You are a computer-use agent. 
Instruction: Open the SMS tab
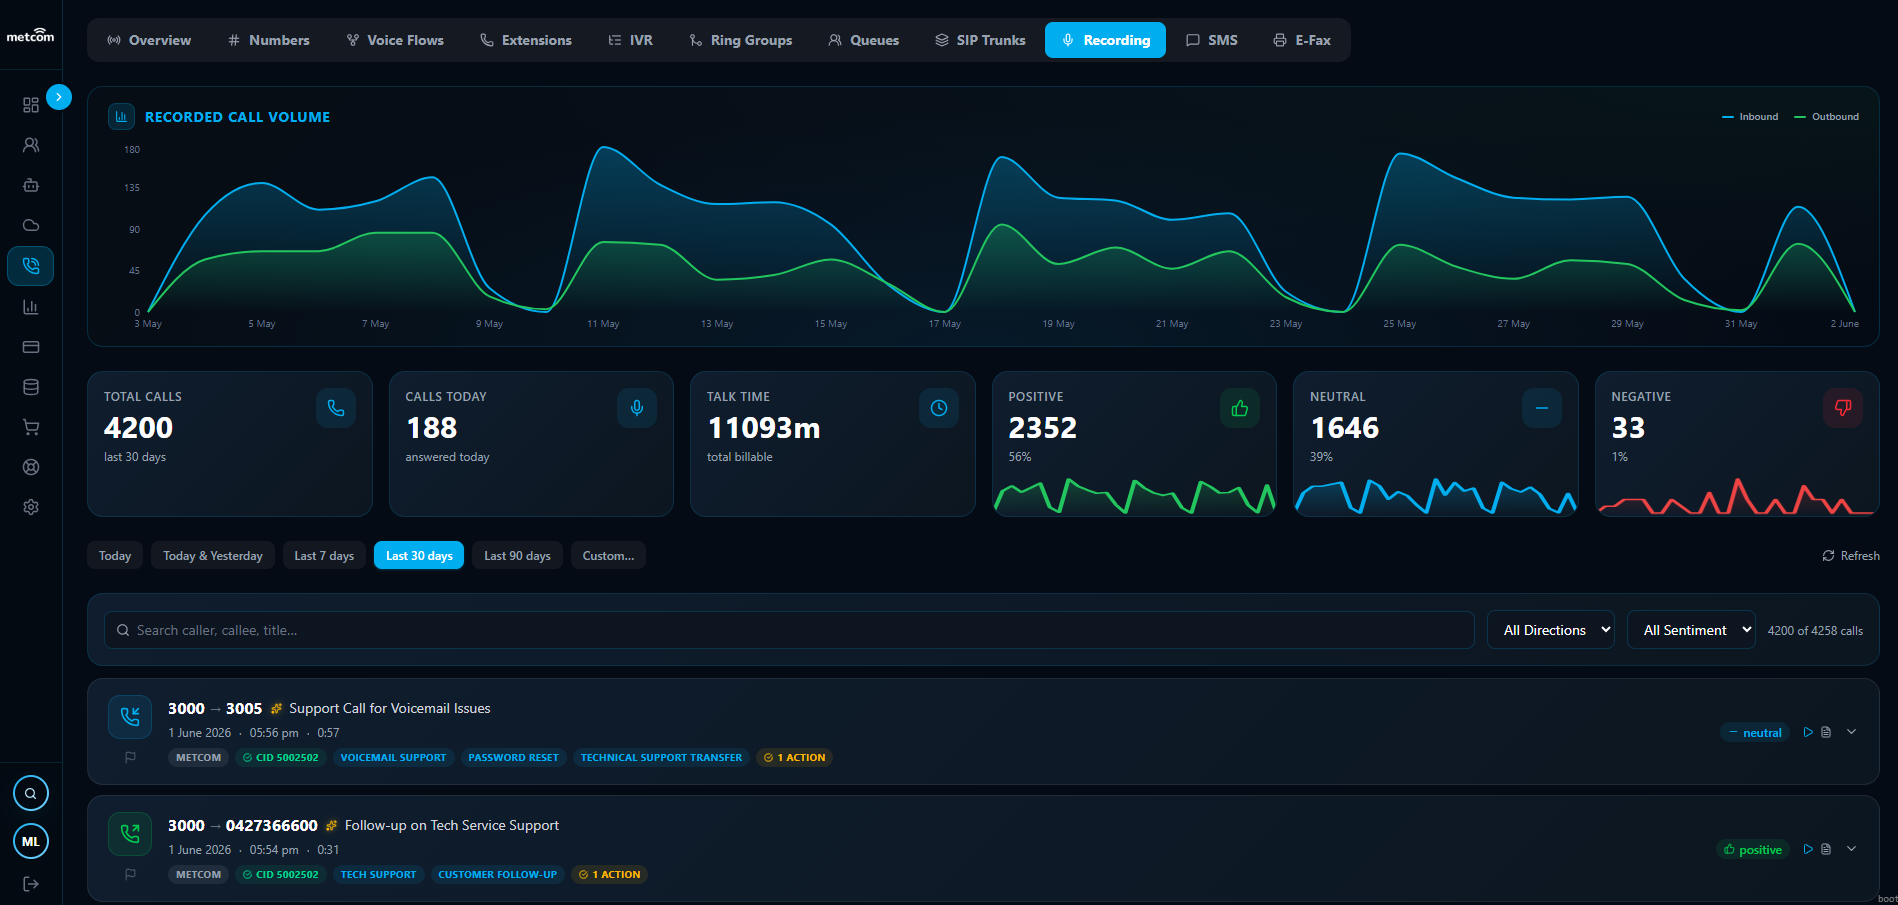click(x=1212, y=40)
